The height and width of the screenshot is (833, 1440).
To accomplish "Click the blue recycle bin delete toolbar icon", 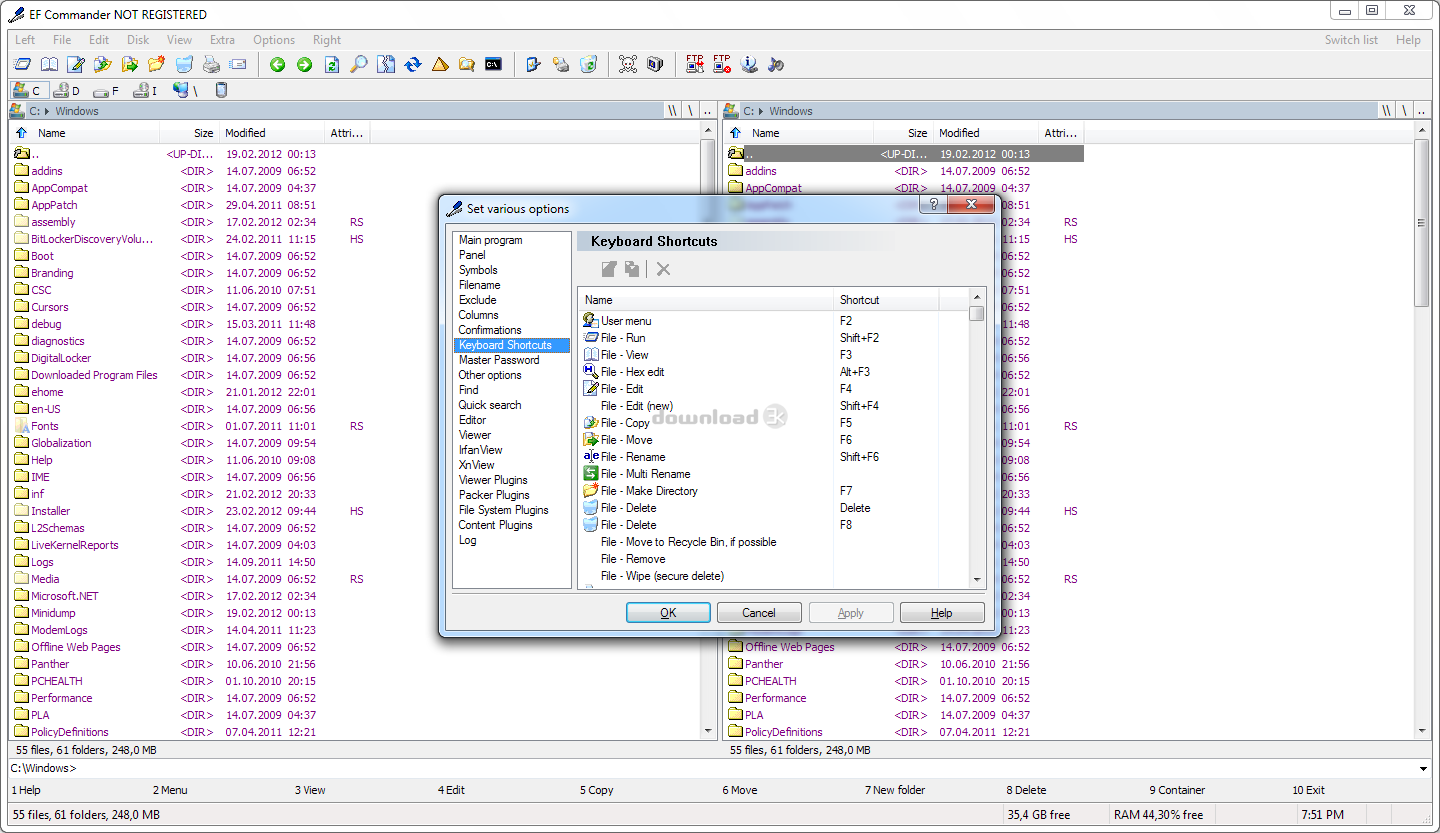I will tap(184, 64).
